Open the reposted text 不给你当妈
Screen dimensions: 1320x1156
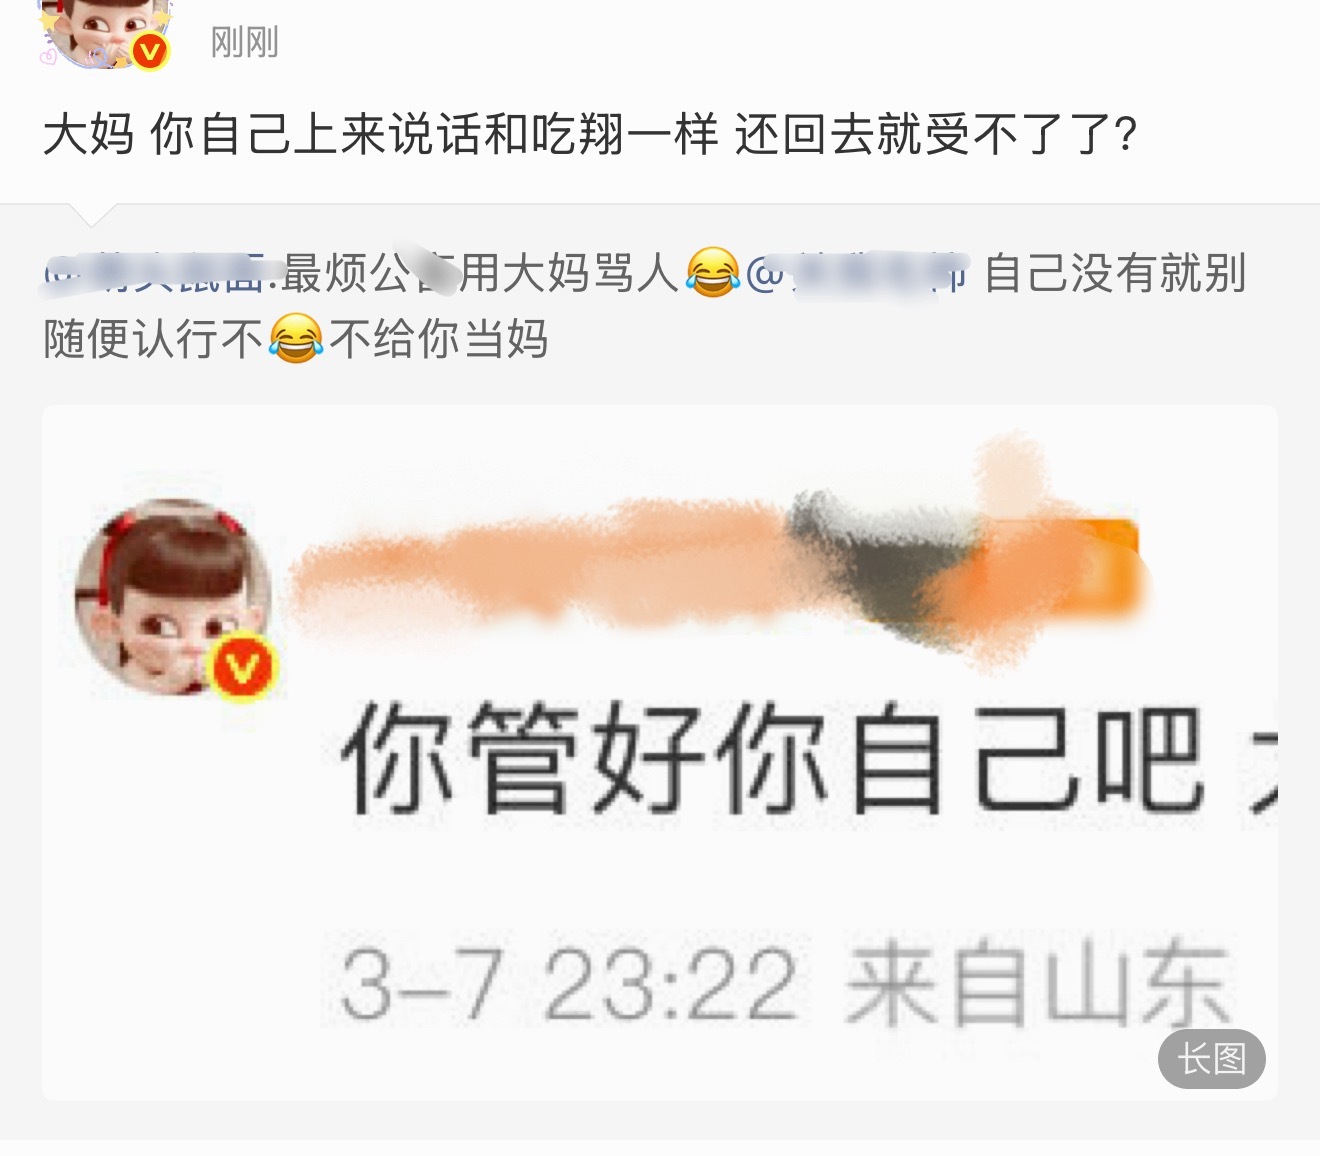click(x=439, y=339)
